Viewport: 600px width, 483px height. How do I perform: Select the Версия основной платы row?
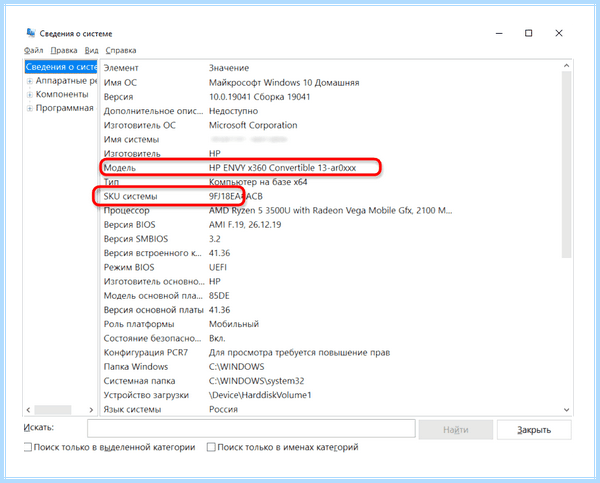coord(331,310)
